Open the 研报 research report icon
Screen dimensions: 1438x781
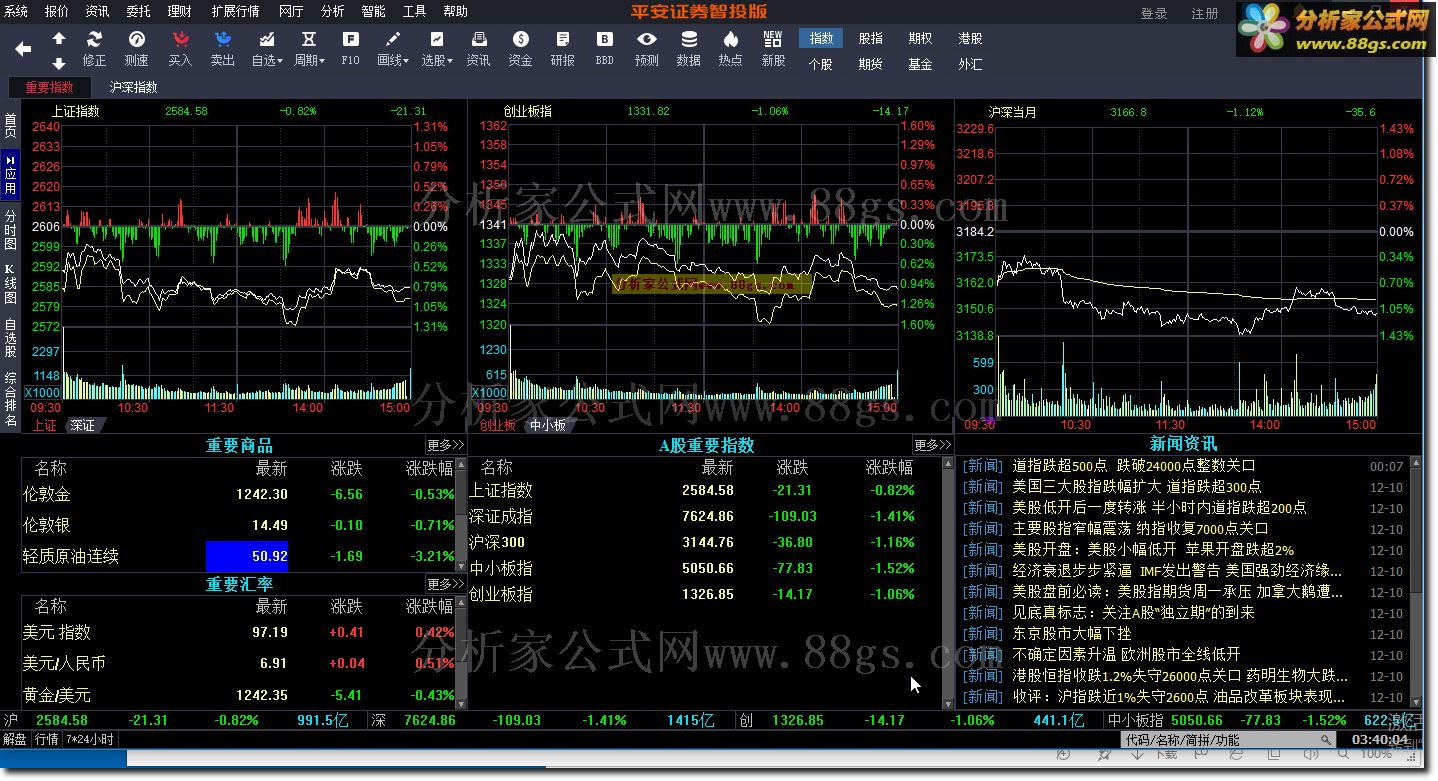tap(563, 48)
